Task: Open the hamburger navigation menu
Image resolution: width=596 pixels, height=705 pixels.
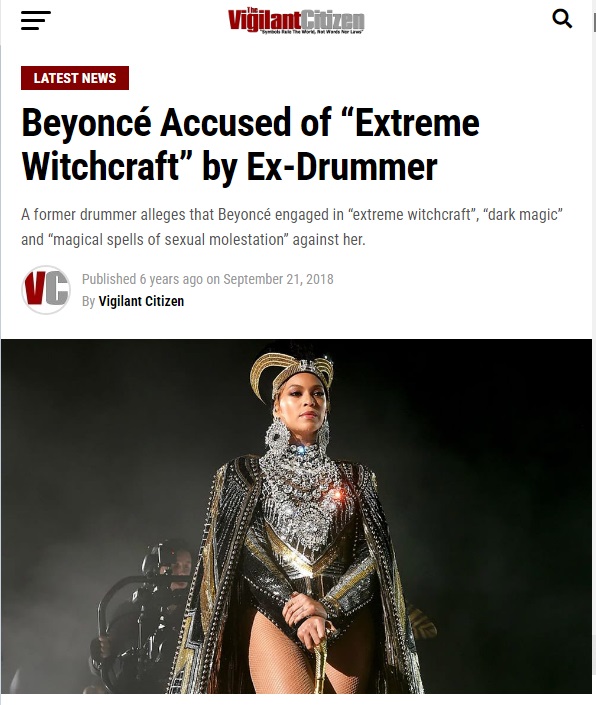Action: [x=36, y=20]
